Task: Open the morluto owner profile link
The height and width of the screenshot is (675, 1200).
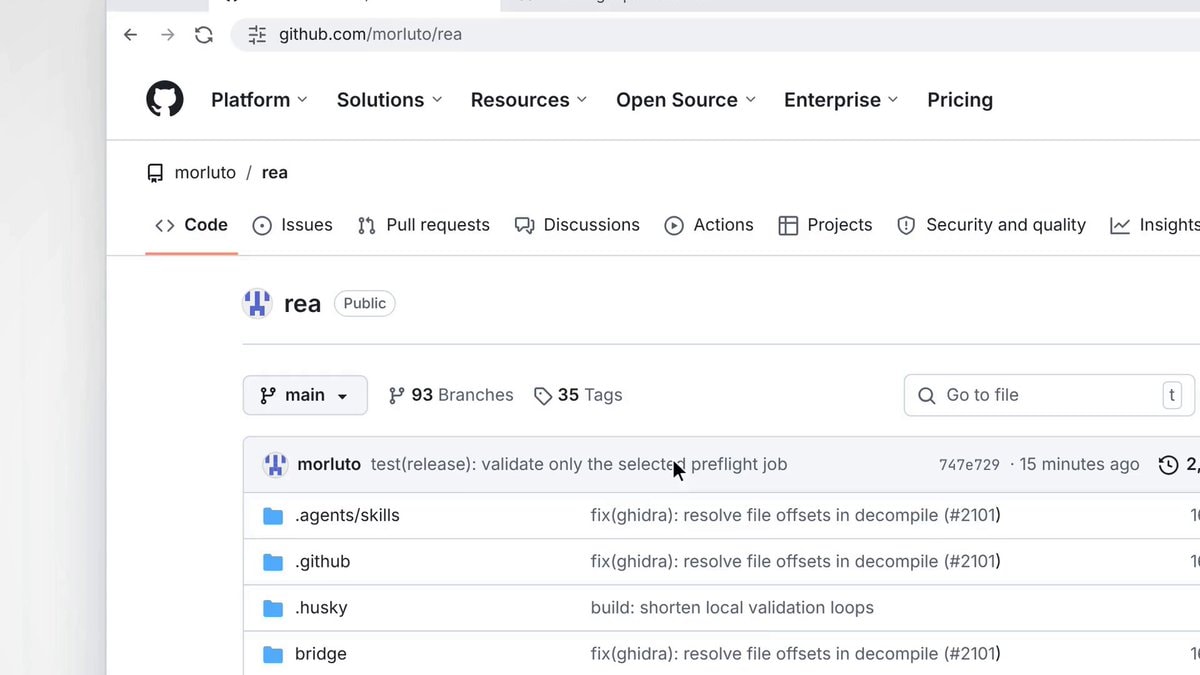Action: [x=205, y=173]
